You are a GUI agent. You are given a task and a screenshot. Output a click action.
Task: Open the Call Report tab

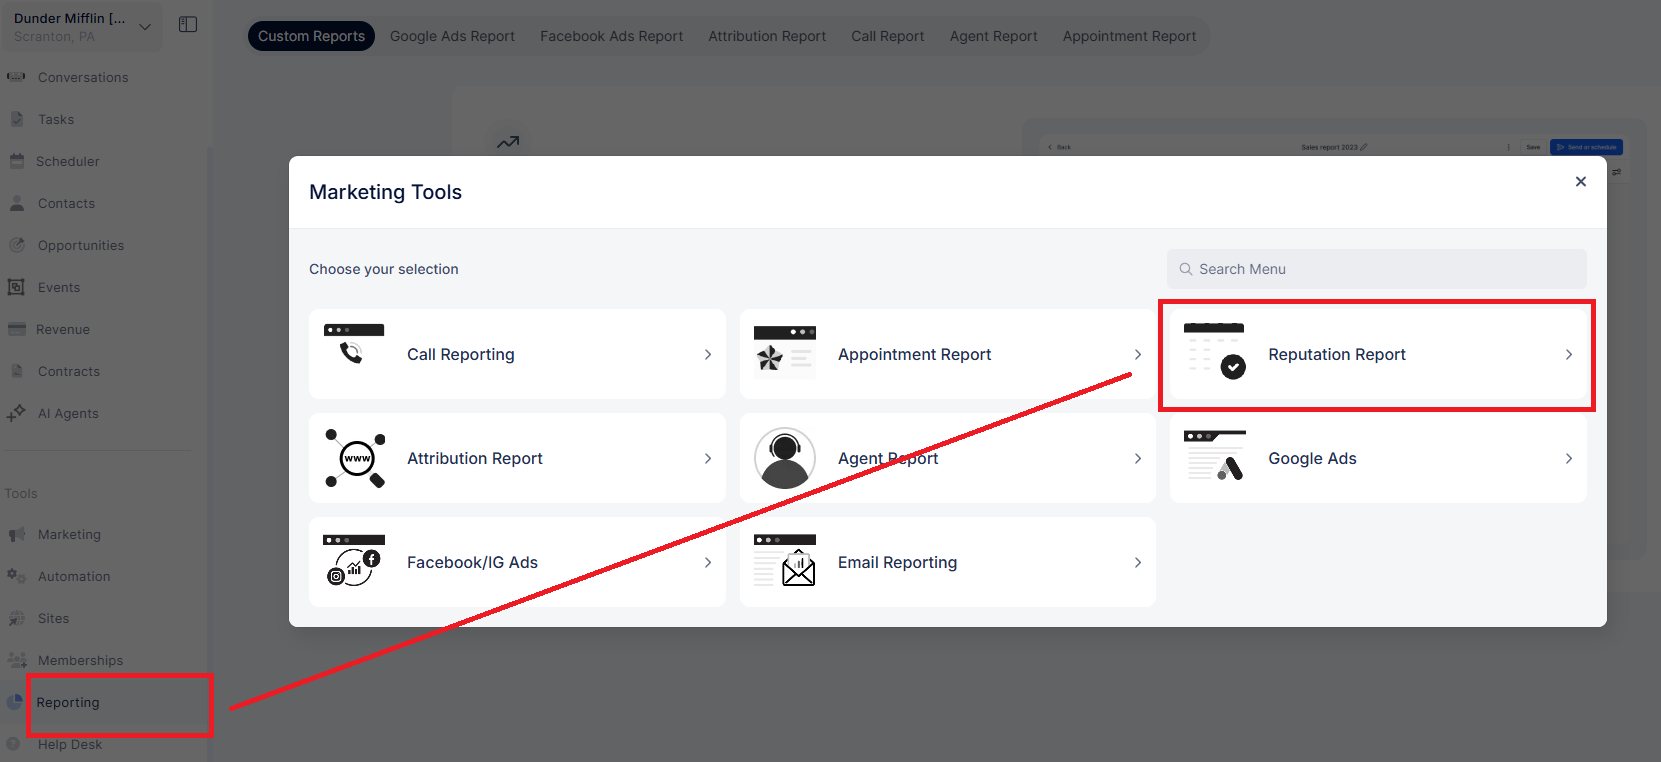[x=888, y=36]
